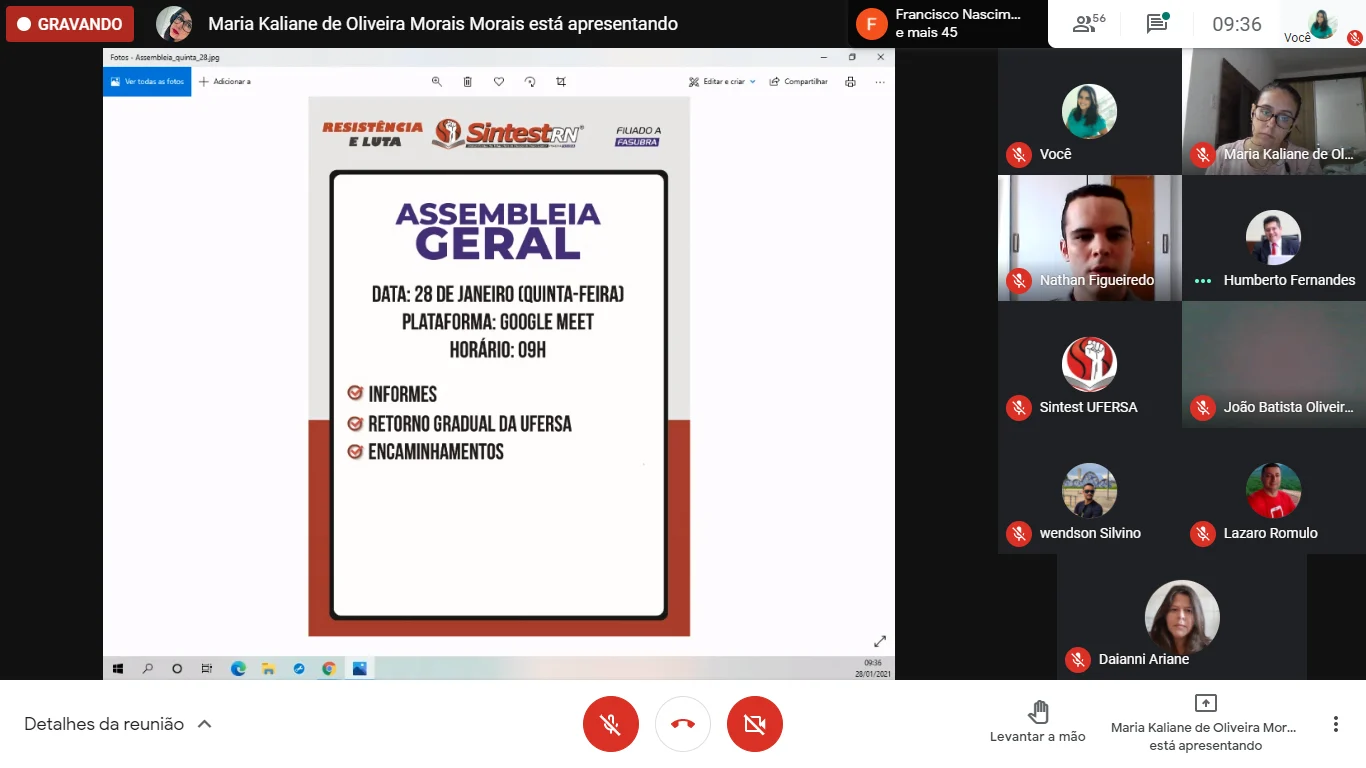Open presentation options for Maria Kaliane apresentando

click(1205, 722)
